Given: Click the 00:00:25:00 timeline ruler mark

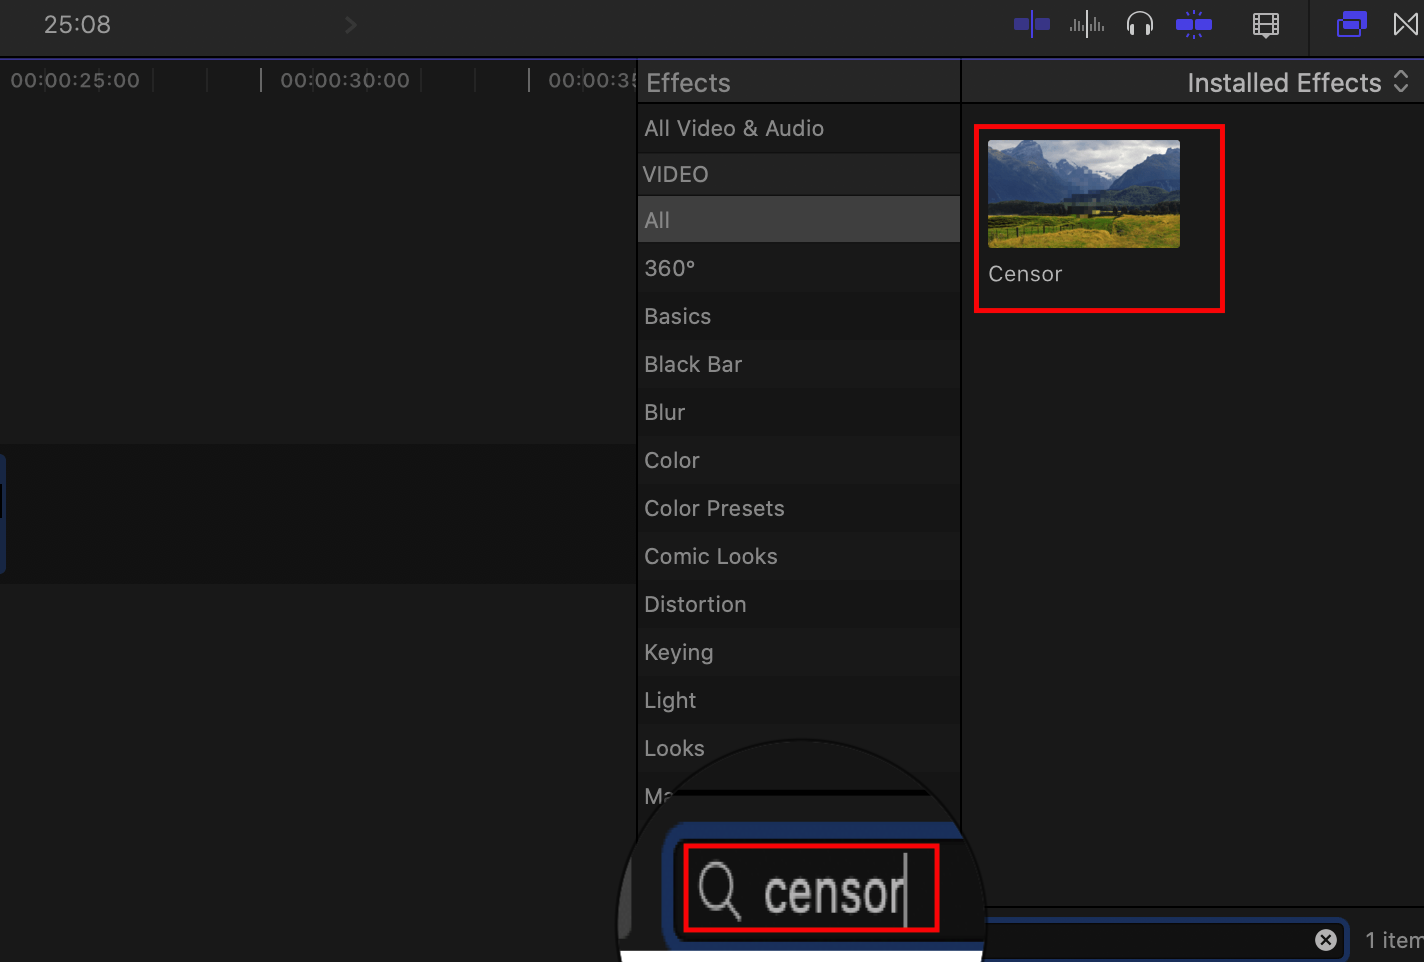Looking at the screenshot, I should click(75, 80).
